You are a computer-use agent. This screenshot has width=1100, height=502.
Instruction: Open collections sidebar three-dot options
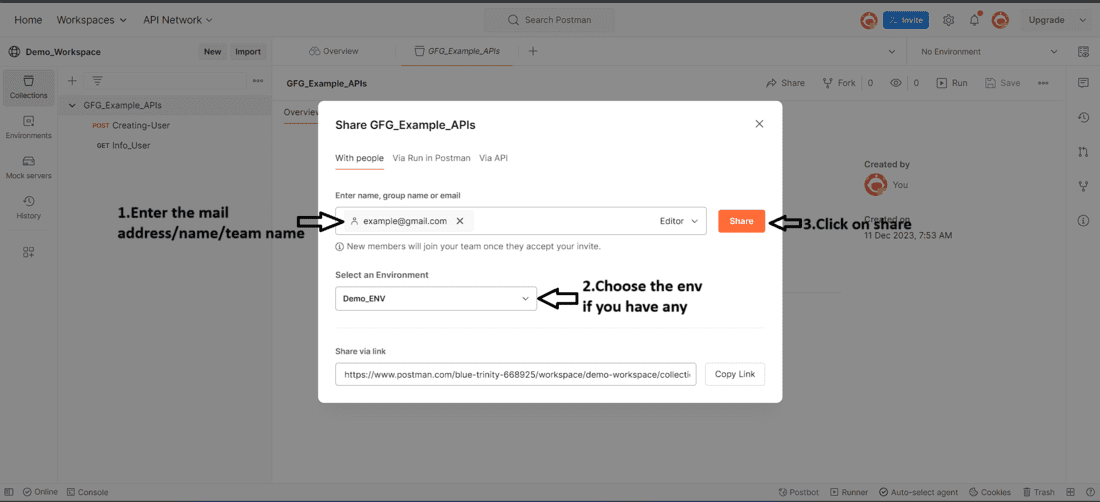[x=258, y=81]
